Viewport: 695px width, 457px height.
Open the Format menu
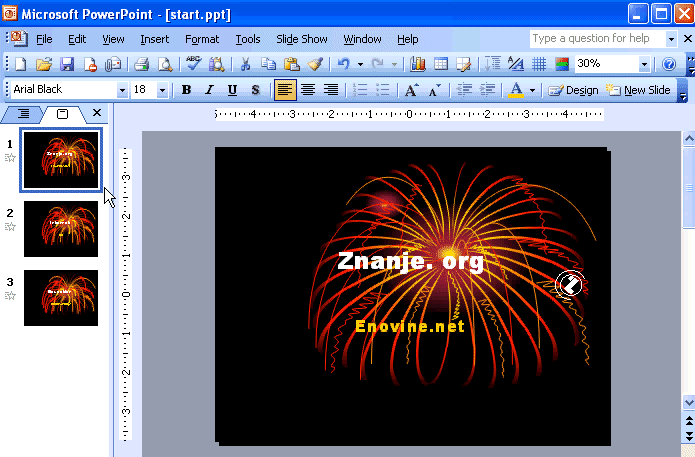pyautogui.click(x=202, y=39)
